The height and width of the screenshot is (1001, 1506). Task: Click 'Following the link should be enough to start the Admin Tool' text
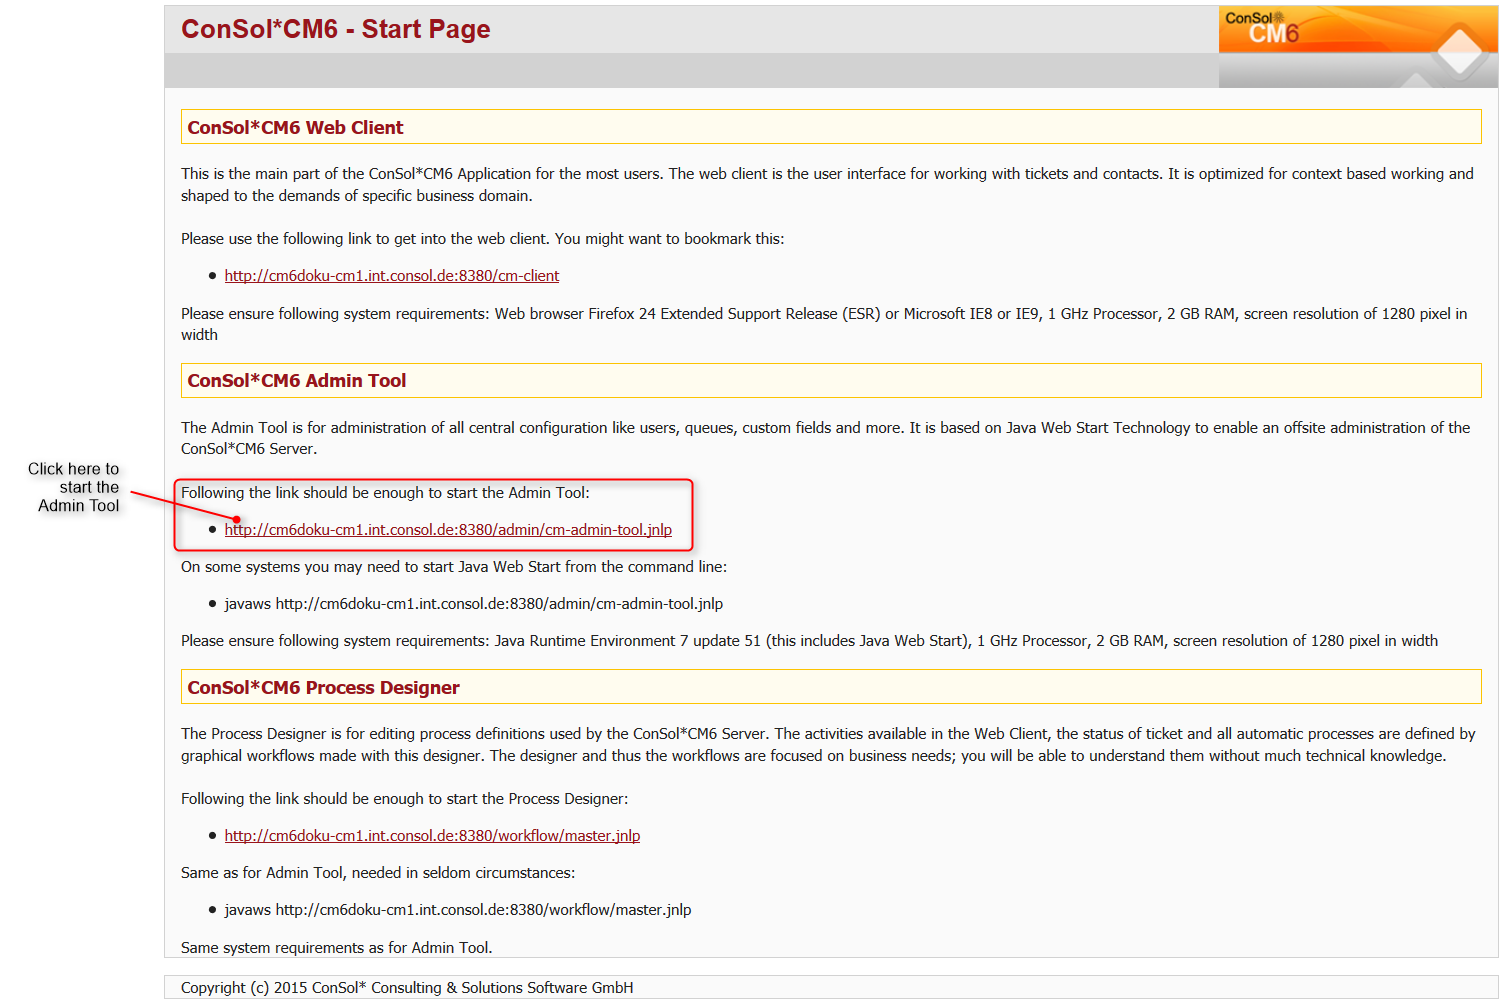point(385,493)
